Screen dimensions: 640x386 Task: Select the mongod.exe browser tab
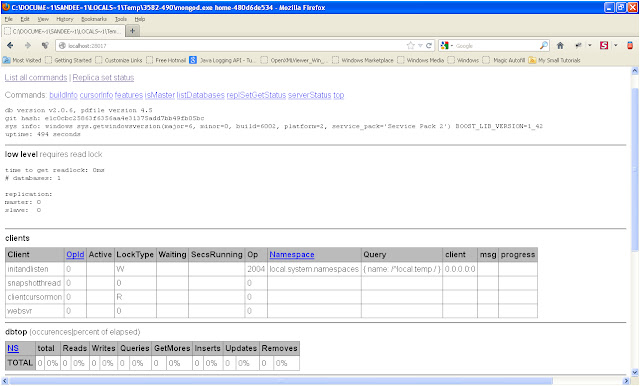click(63, 31)
